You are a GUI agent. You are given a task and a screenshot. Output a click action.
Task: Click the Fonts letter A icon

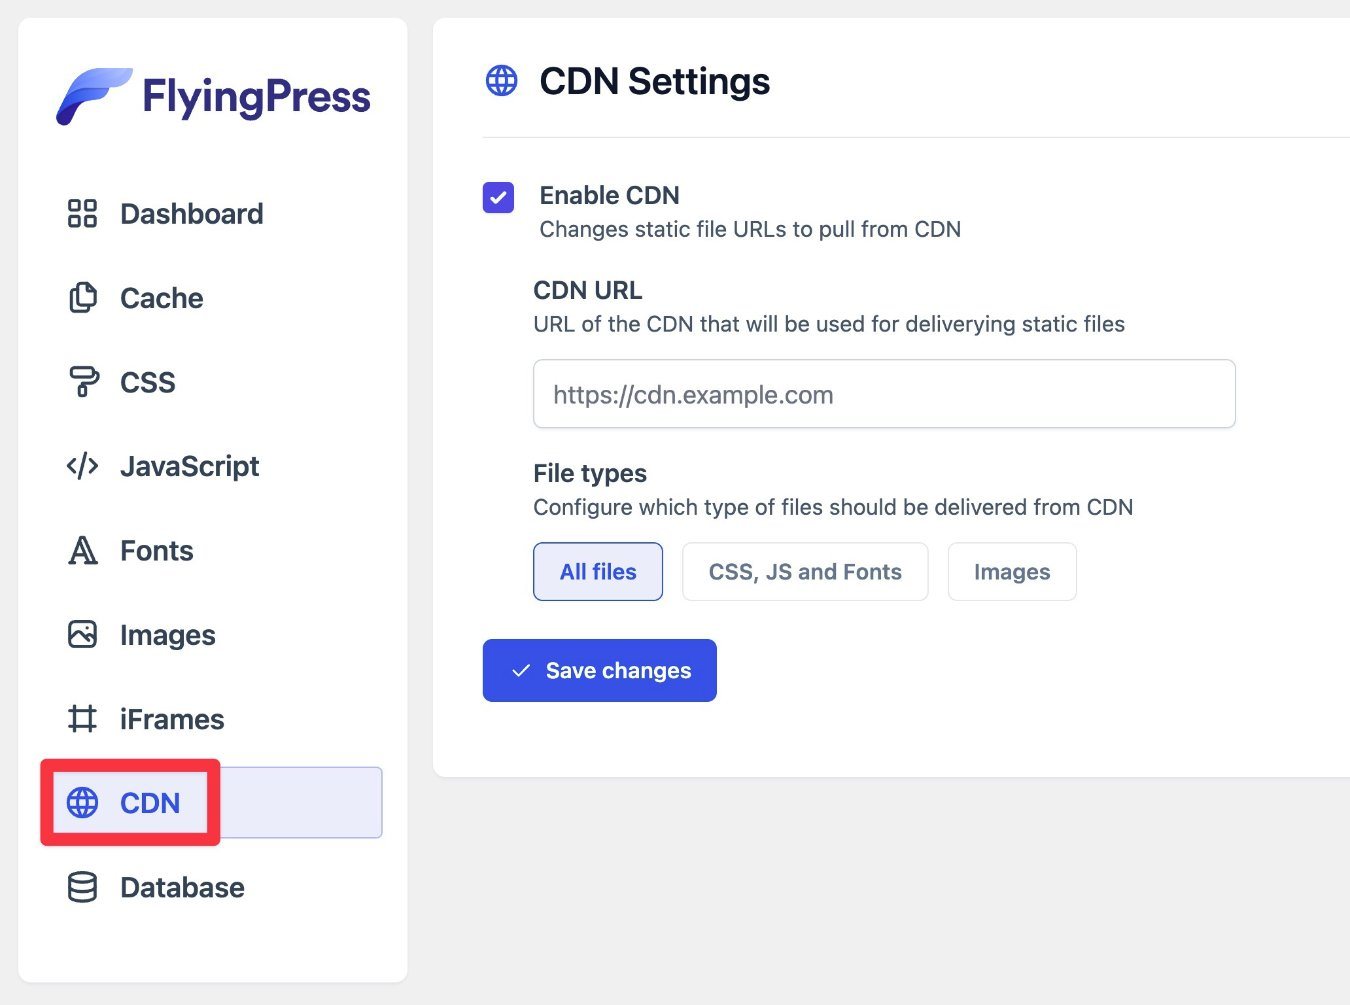(x=83, y=550)
